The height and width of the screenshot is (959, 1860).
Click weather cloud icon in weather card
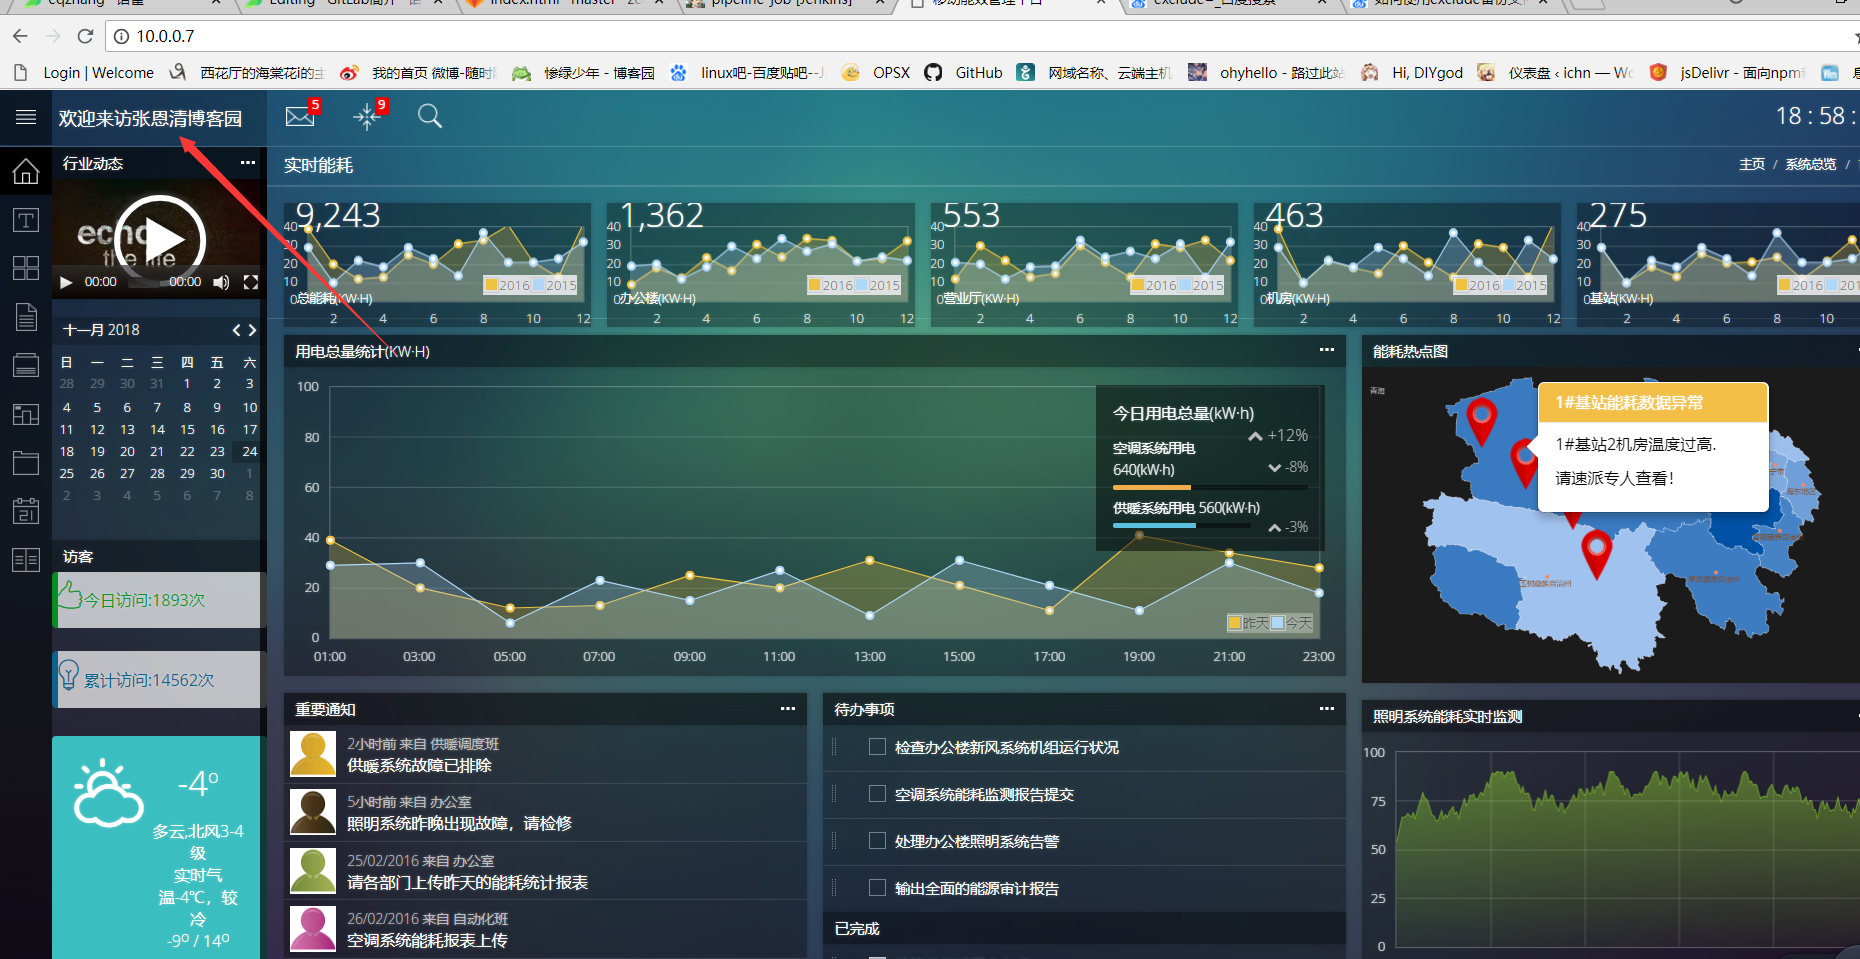tap(108, 794)
